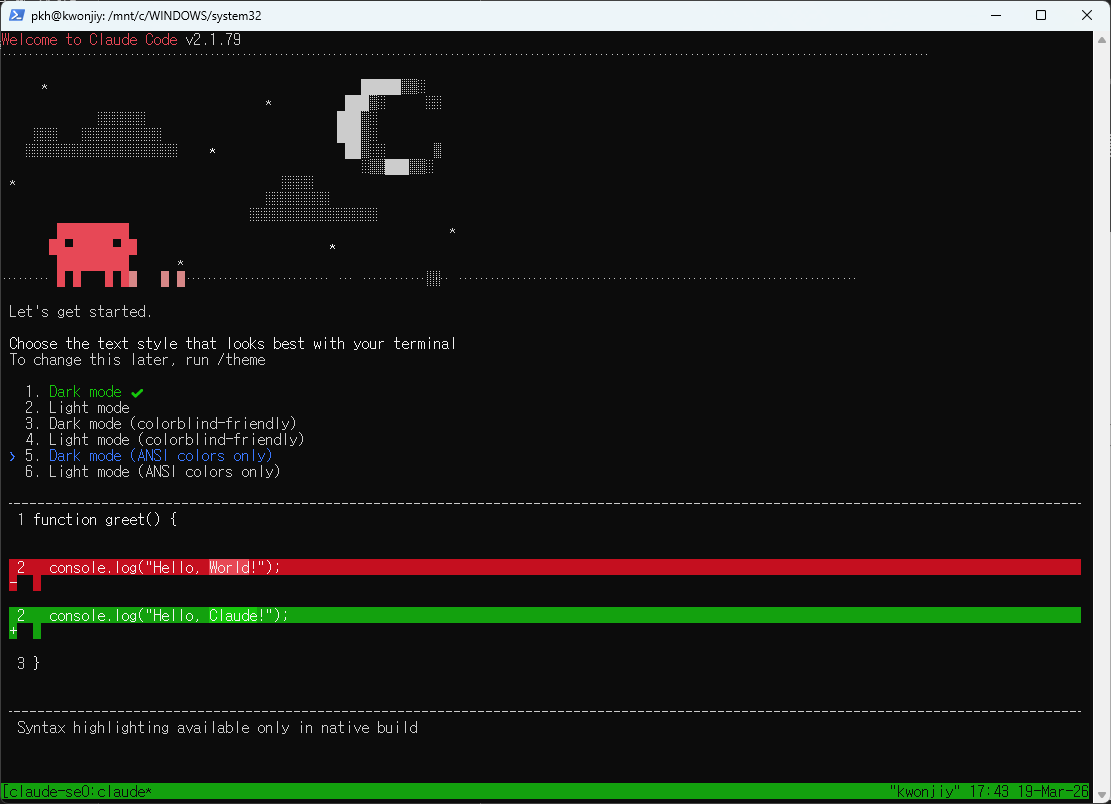Image resolution: width=1111 pixels, height=804 pixels.
Task: Minimize the terminal window
Action: (x=996, y=15)
